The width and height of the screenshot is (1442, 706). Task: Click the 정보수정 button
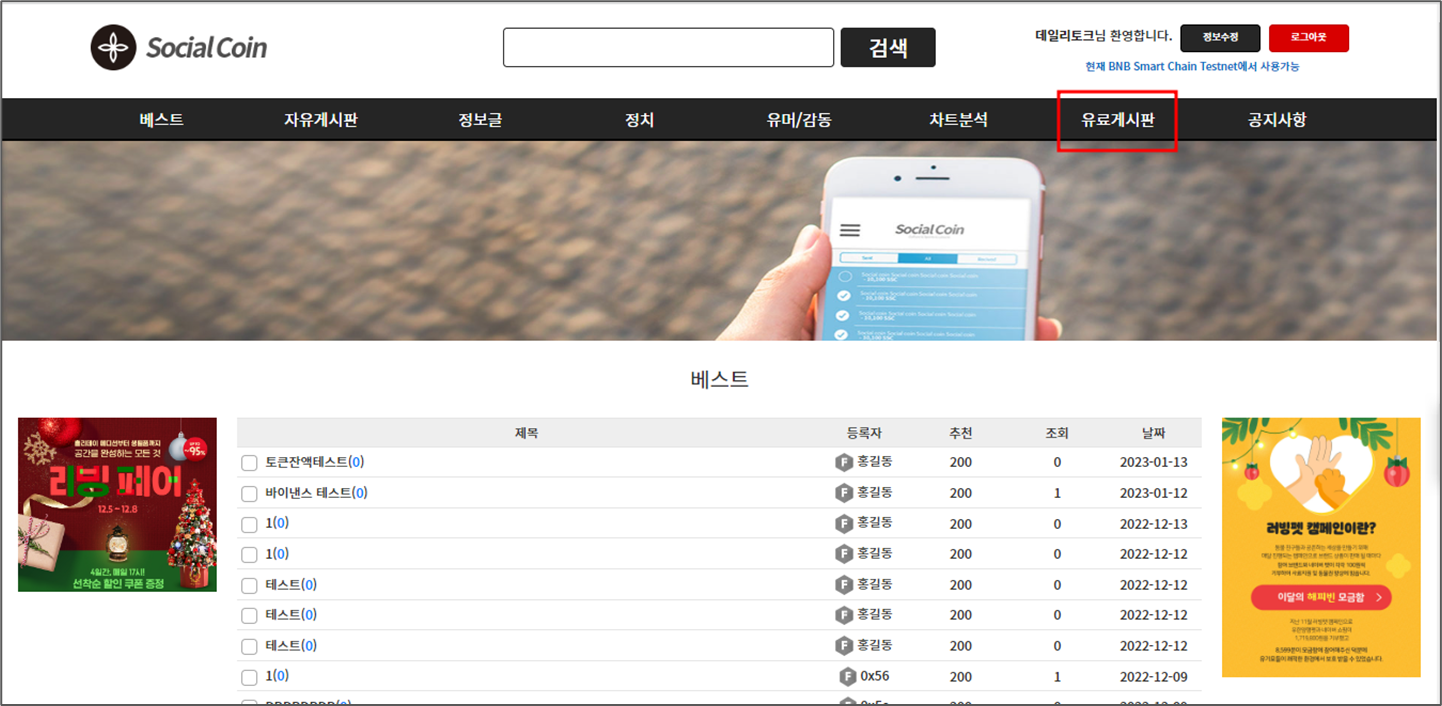coord(1220,38)
